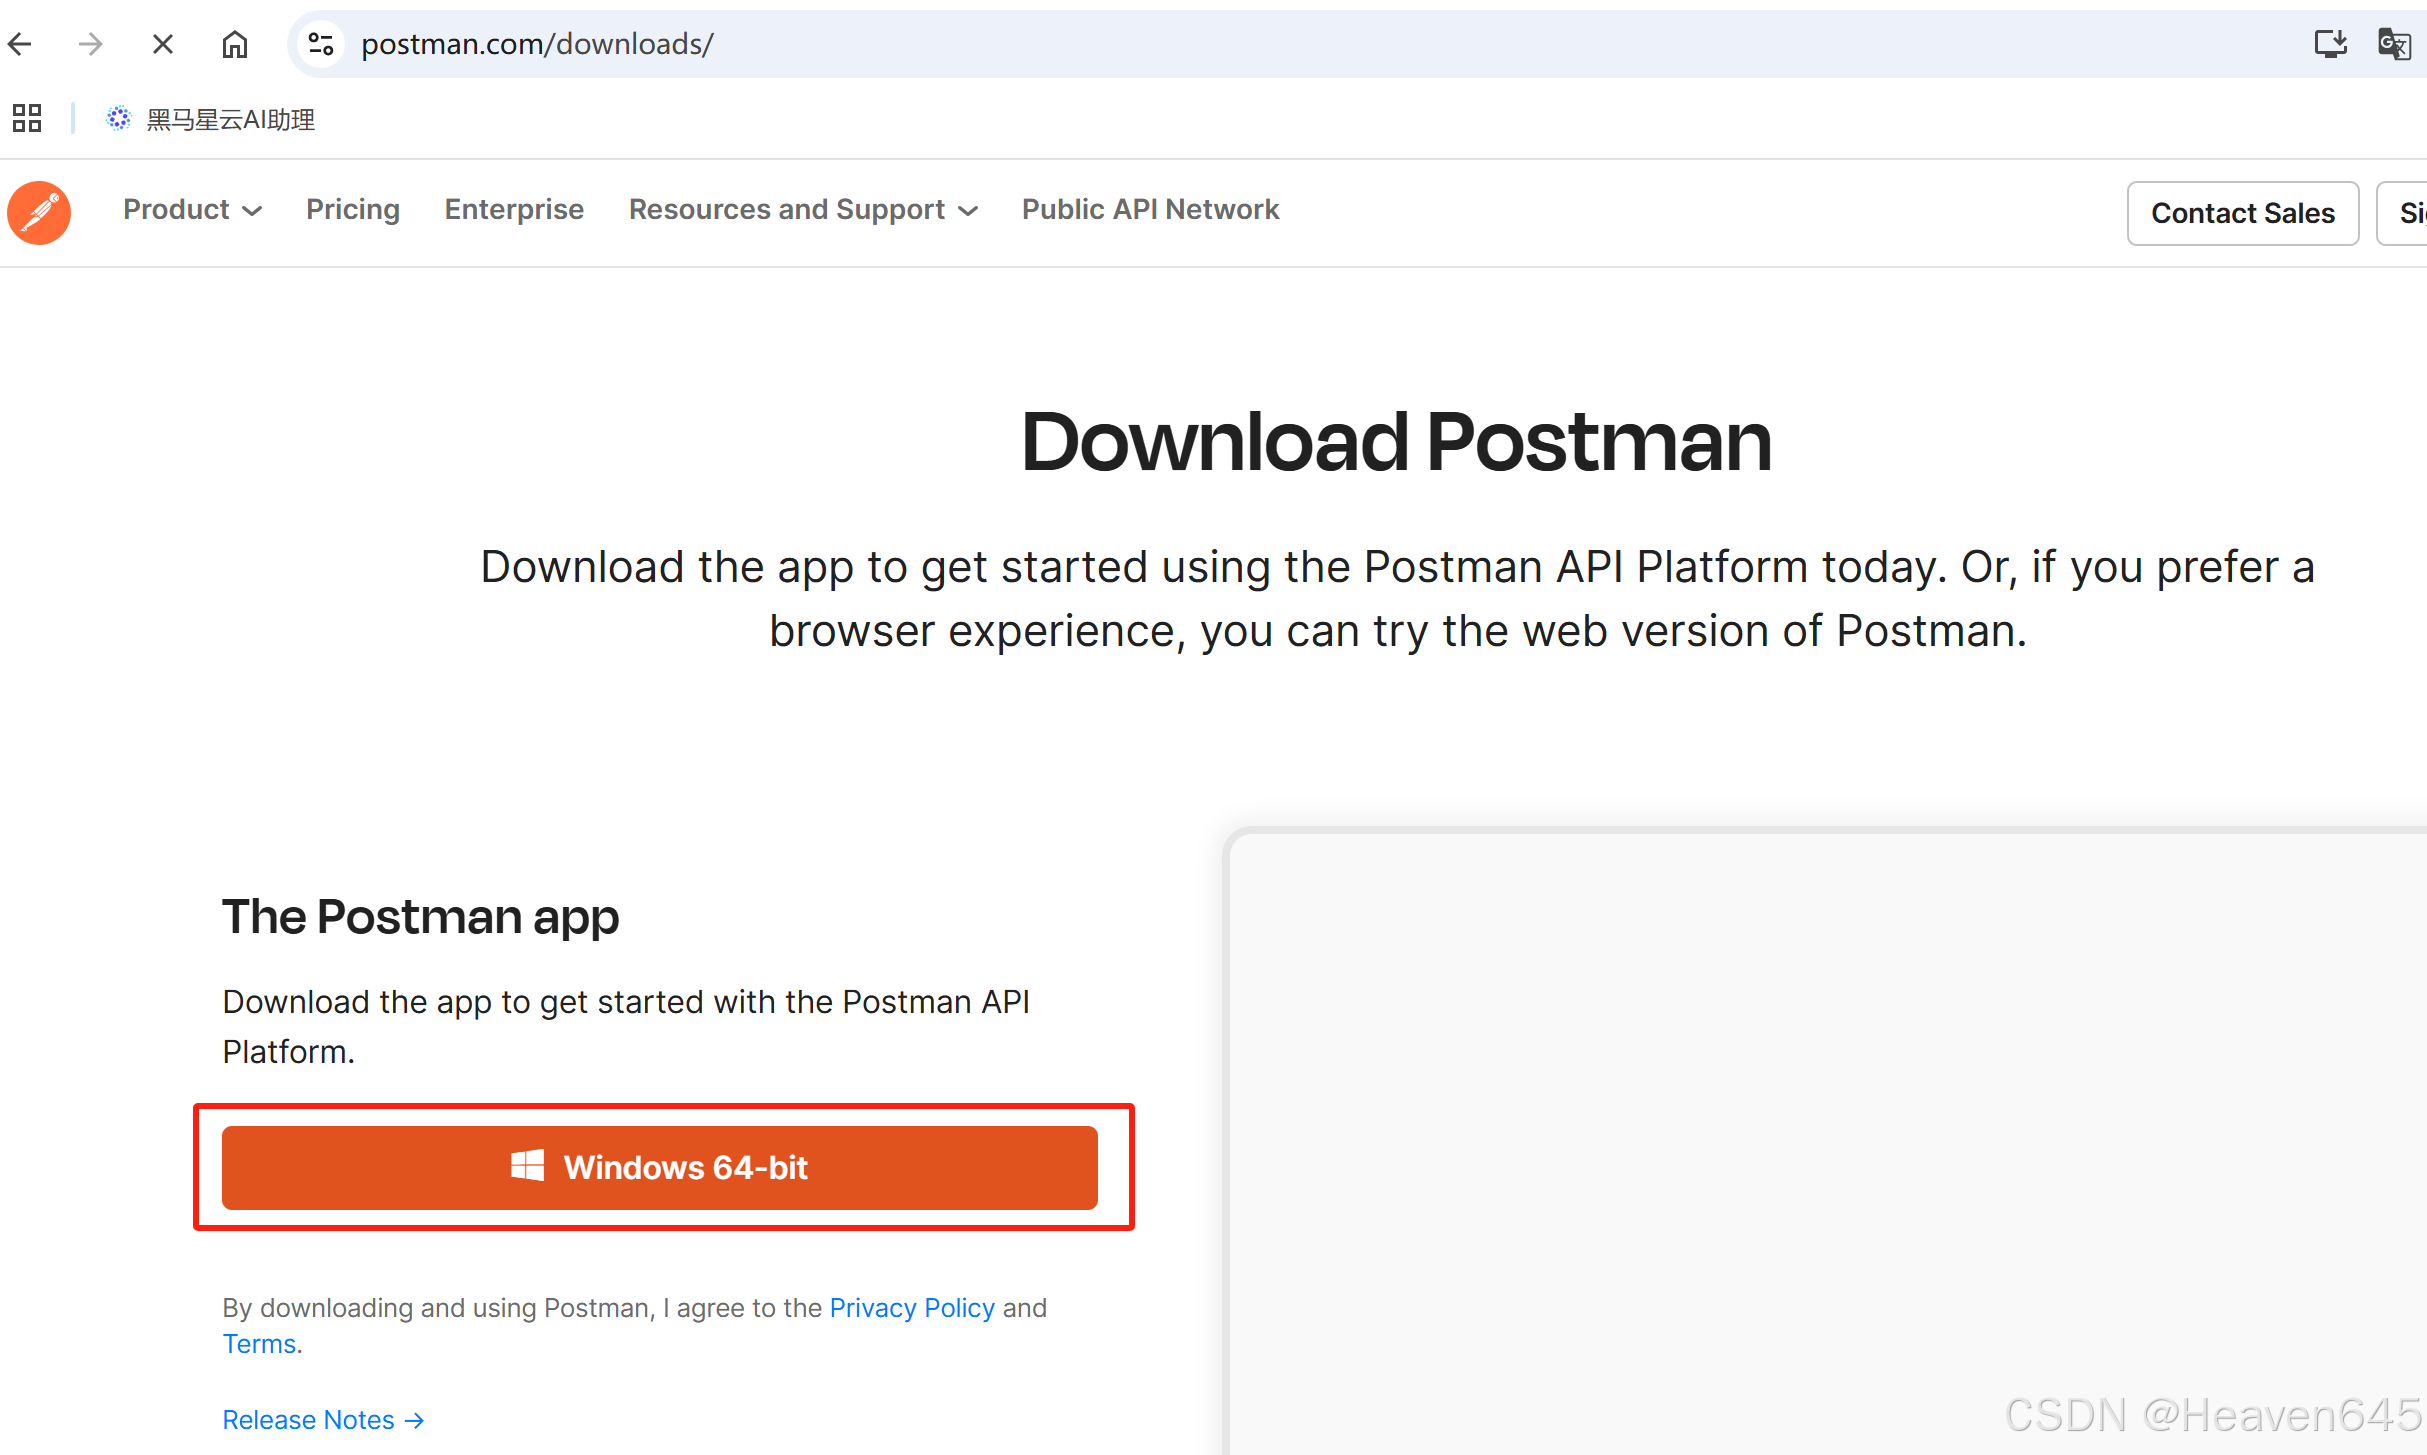Viewport: 2427px width, 1455px height.
Task: Expand Resources and Support dropdown
Action: [x=803, y=210]
